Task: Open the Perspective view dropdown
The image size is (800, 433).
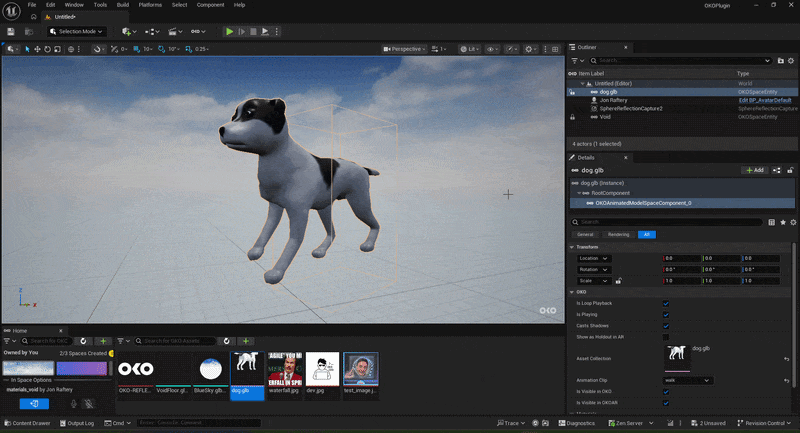Action: click(404, 49)
